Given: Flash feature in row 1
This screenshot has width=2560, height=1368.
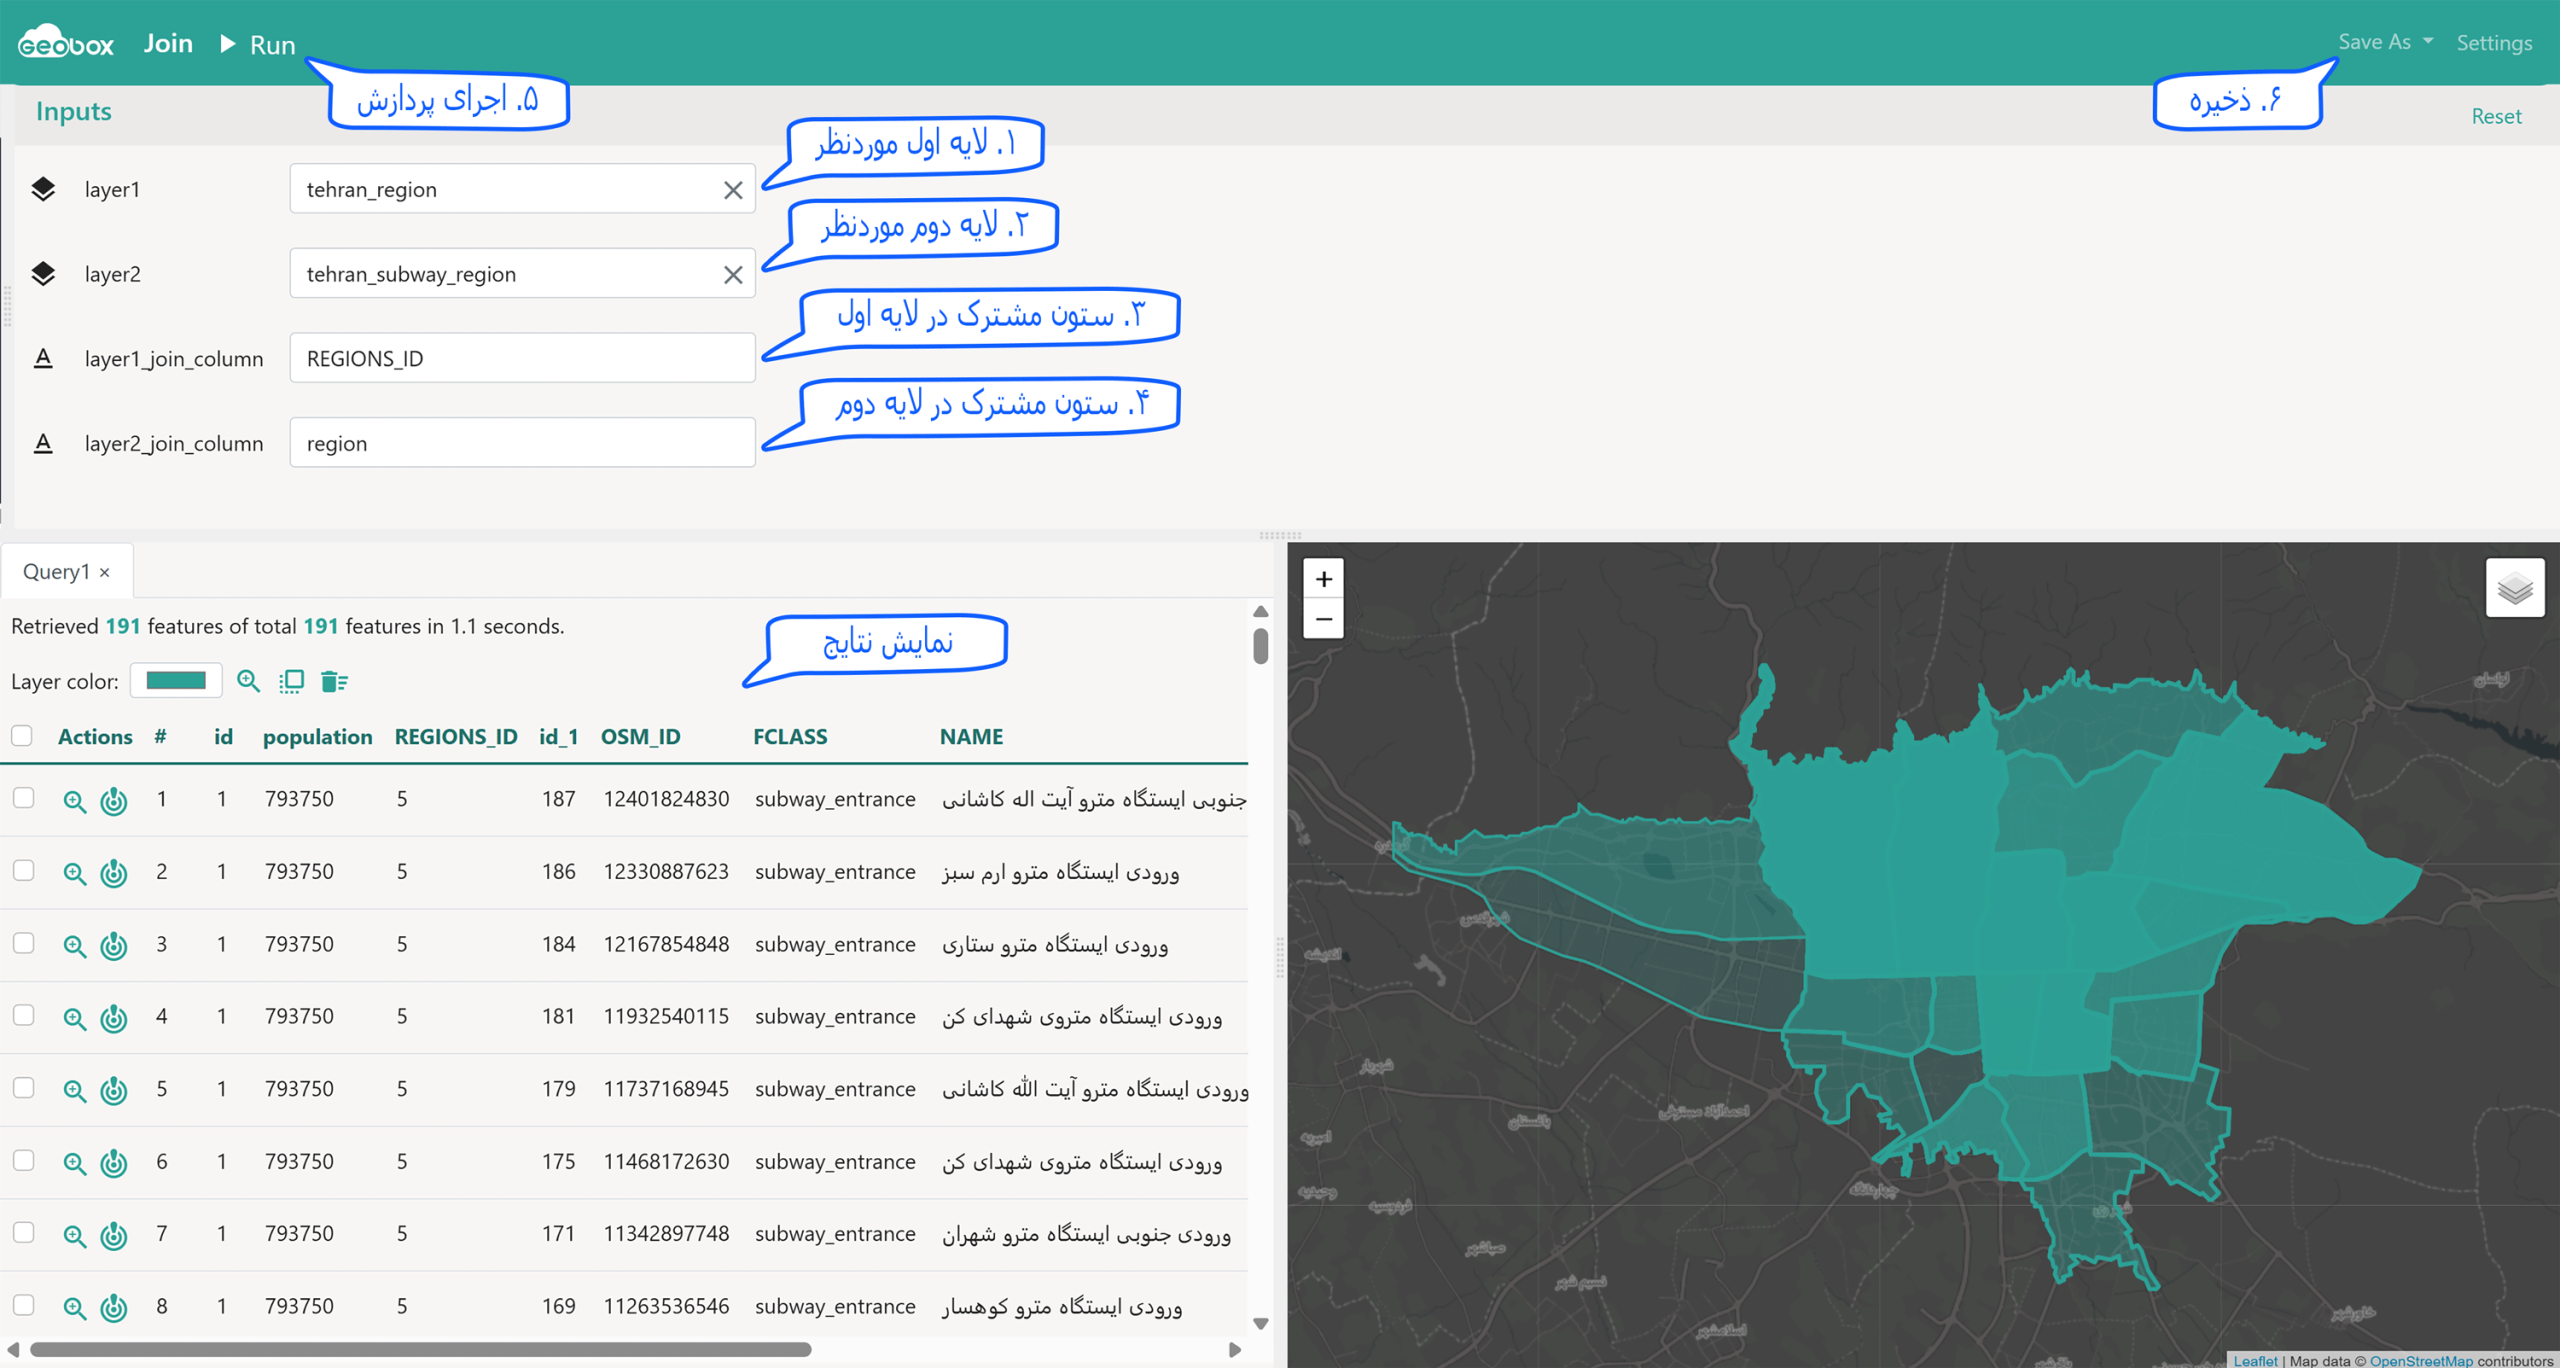Looking at the screenshot, I should (114, 801).
